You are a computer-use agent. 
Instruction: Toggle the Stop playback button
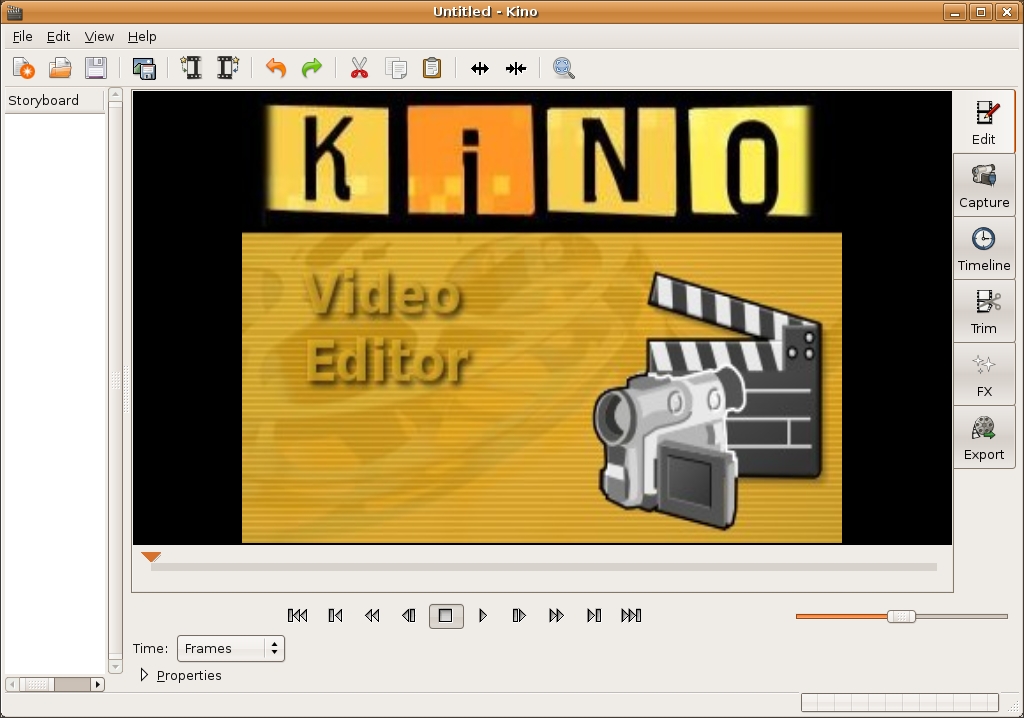point(446,616)
